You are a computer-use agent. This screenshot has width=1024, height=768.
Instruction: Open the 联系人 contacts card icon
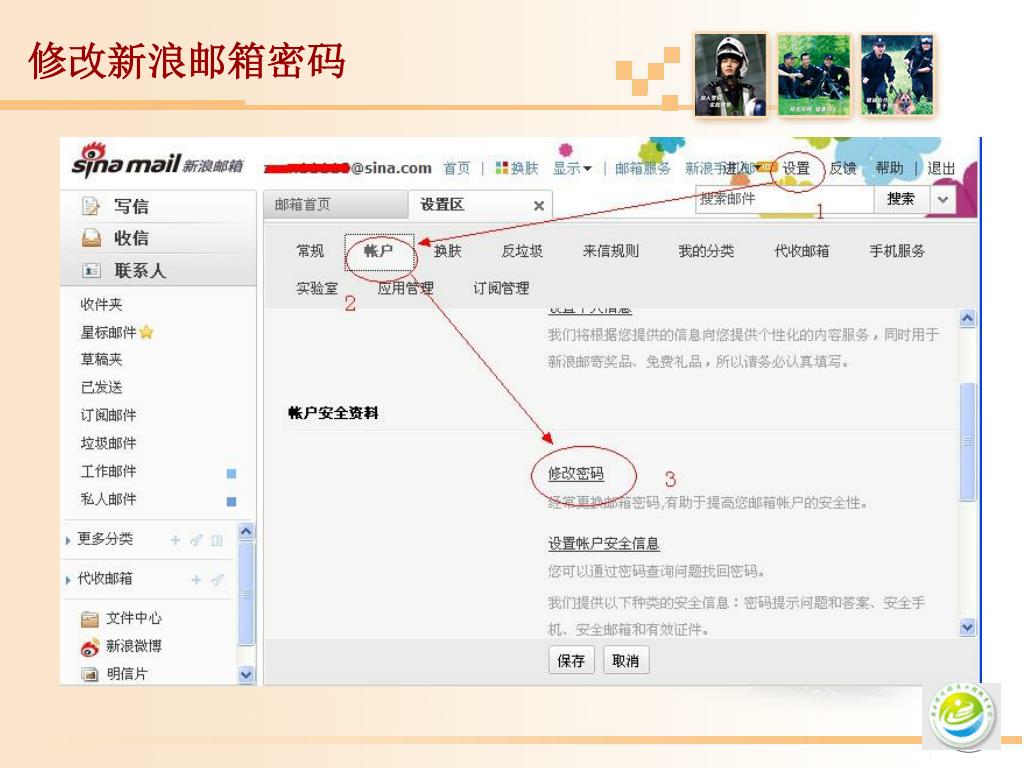[x=91, y=270]
